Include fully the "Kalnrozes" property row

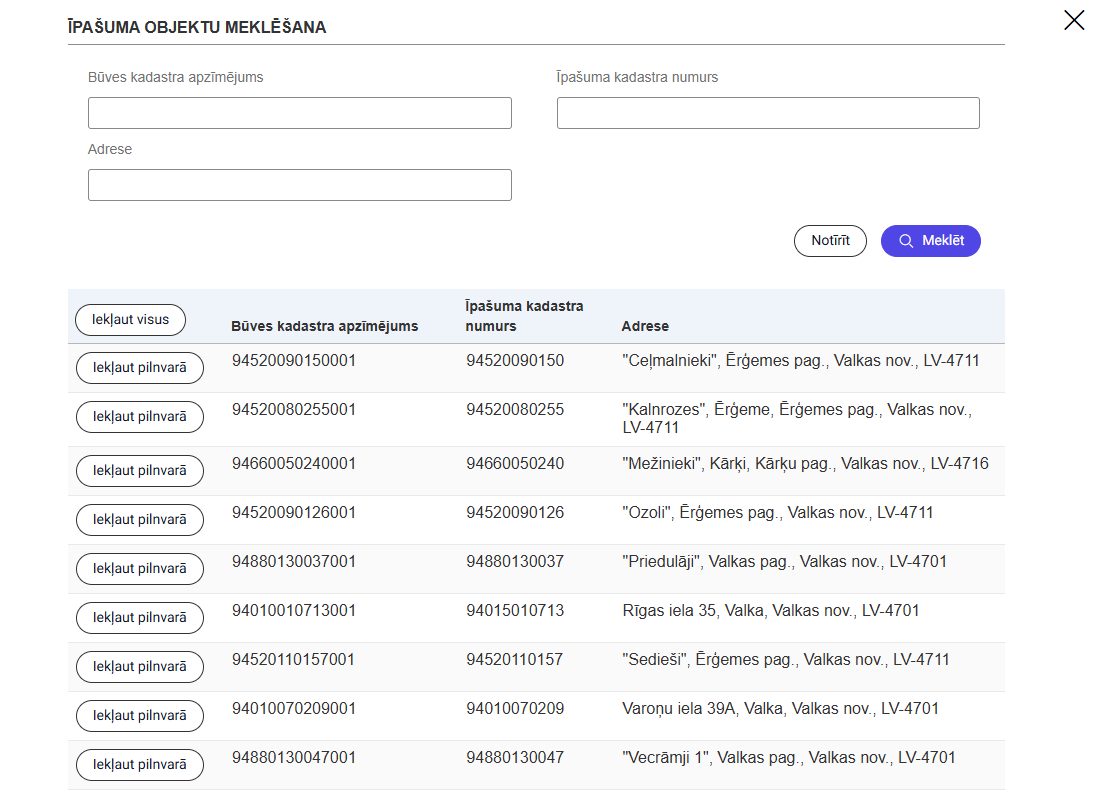[140, 417]
